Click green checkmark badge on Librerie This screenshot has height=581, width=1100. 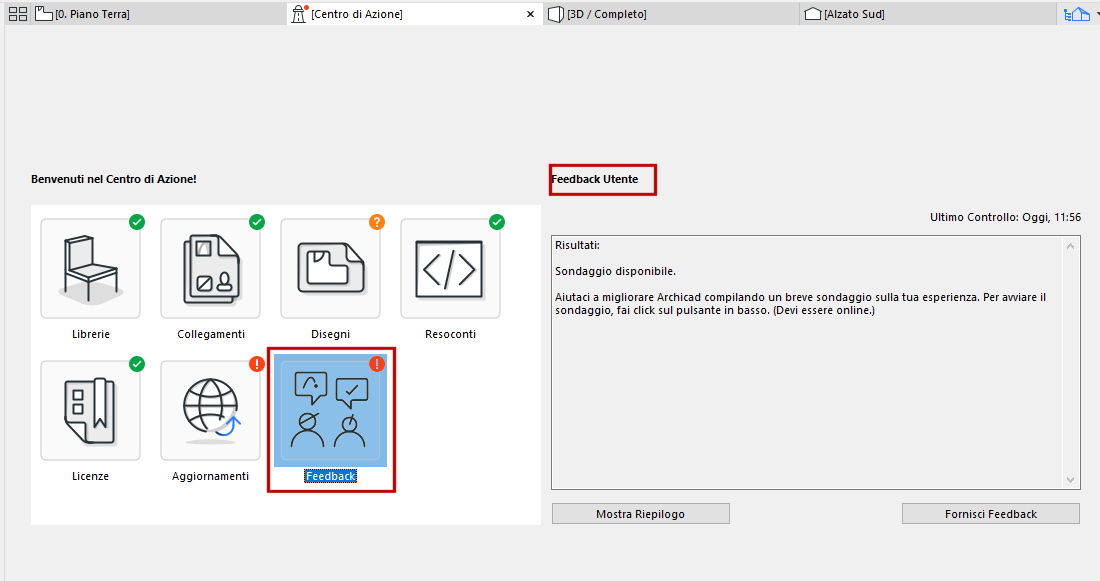pos(137,222)
